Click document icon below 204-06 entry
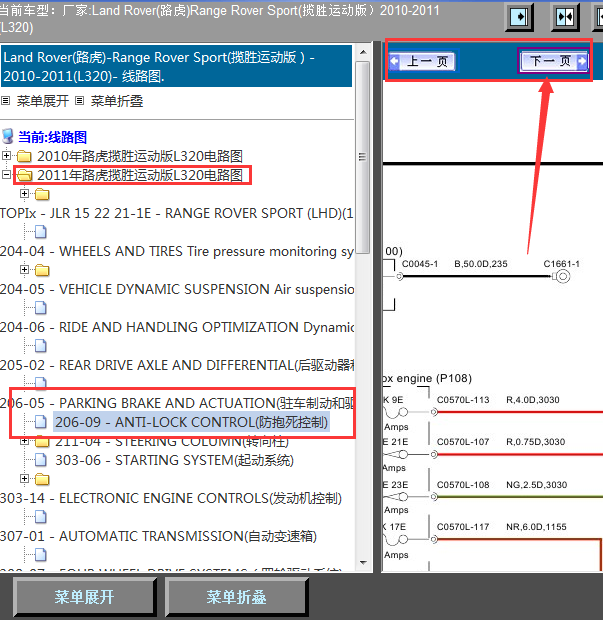The width and height of the screenshot is (603, 620). (41, 346)
